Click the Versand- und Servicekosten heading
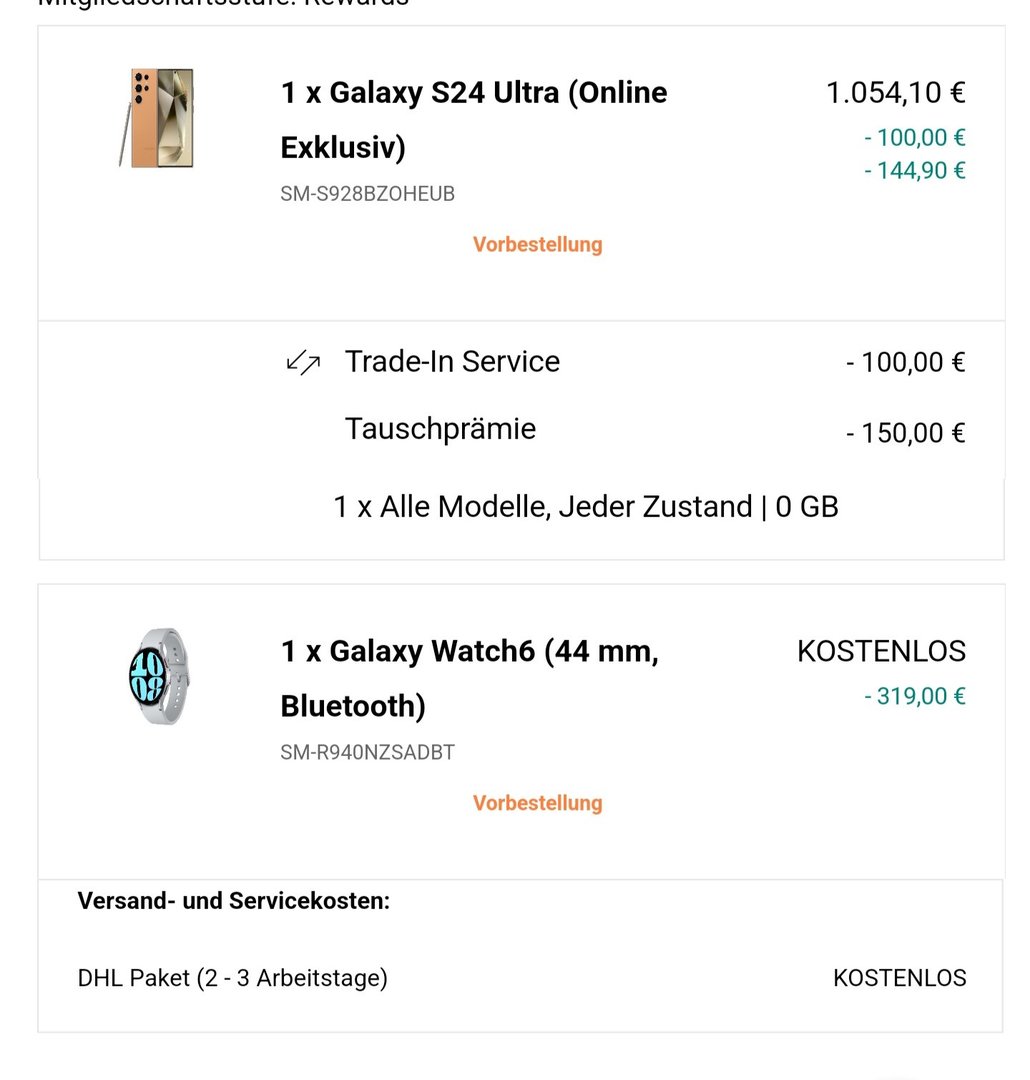 tap(233, 901)
